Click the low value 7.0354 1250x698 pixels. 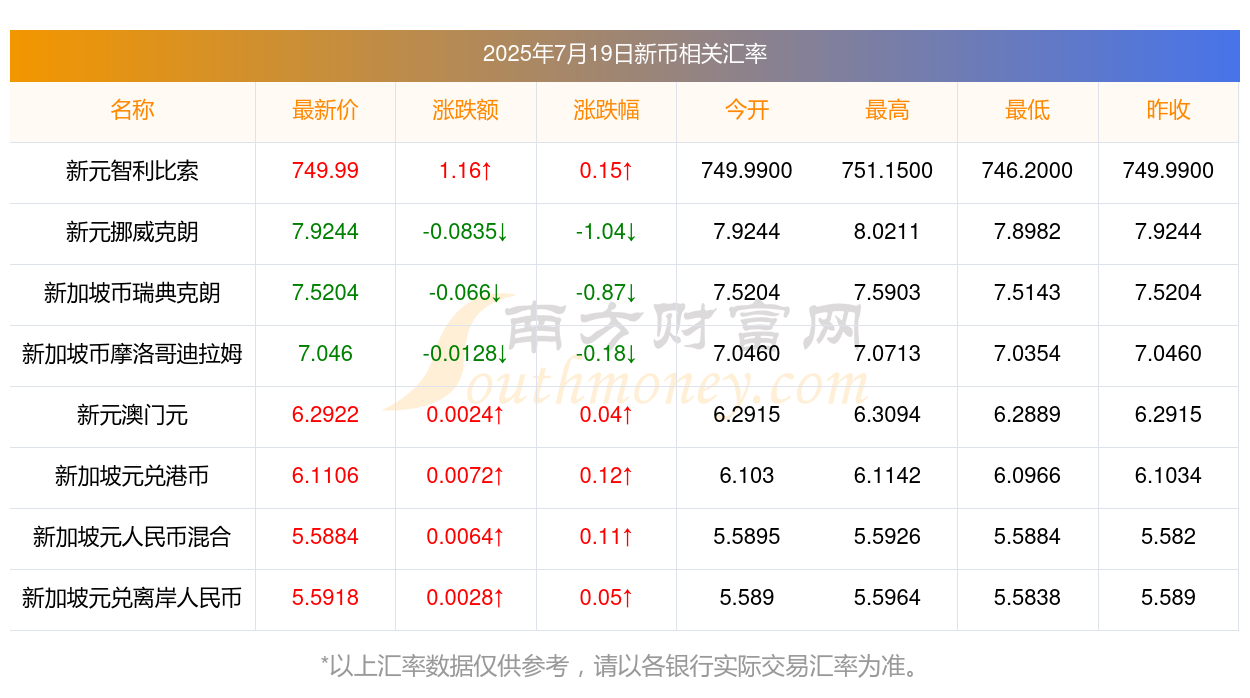[x=1028, y=354]
